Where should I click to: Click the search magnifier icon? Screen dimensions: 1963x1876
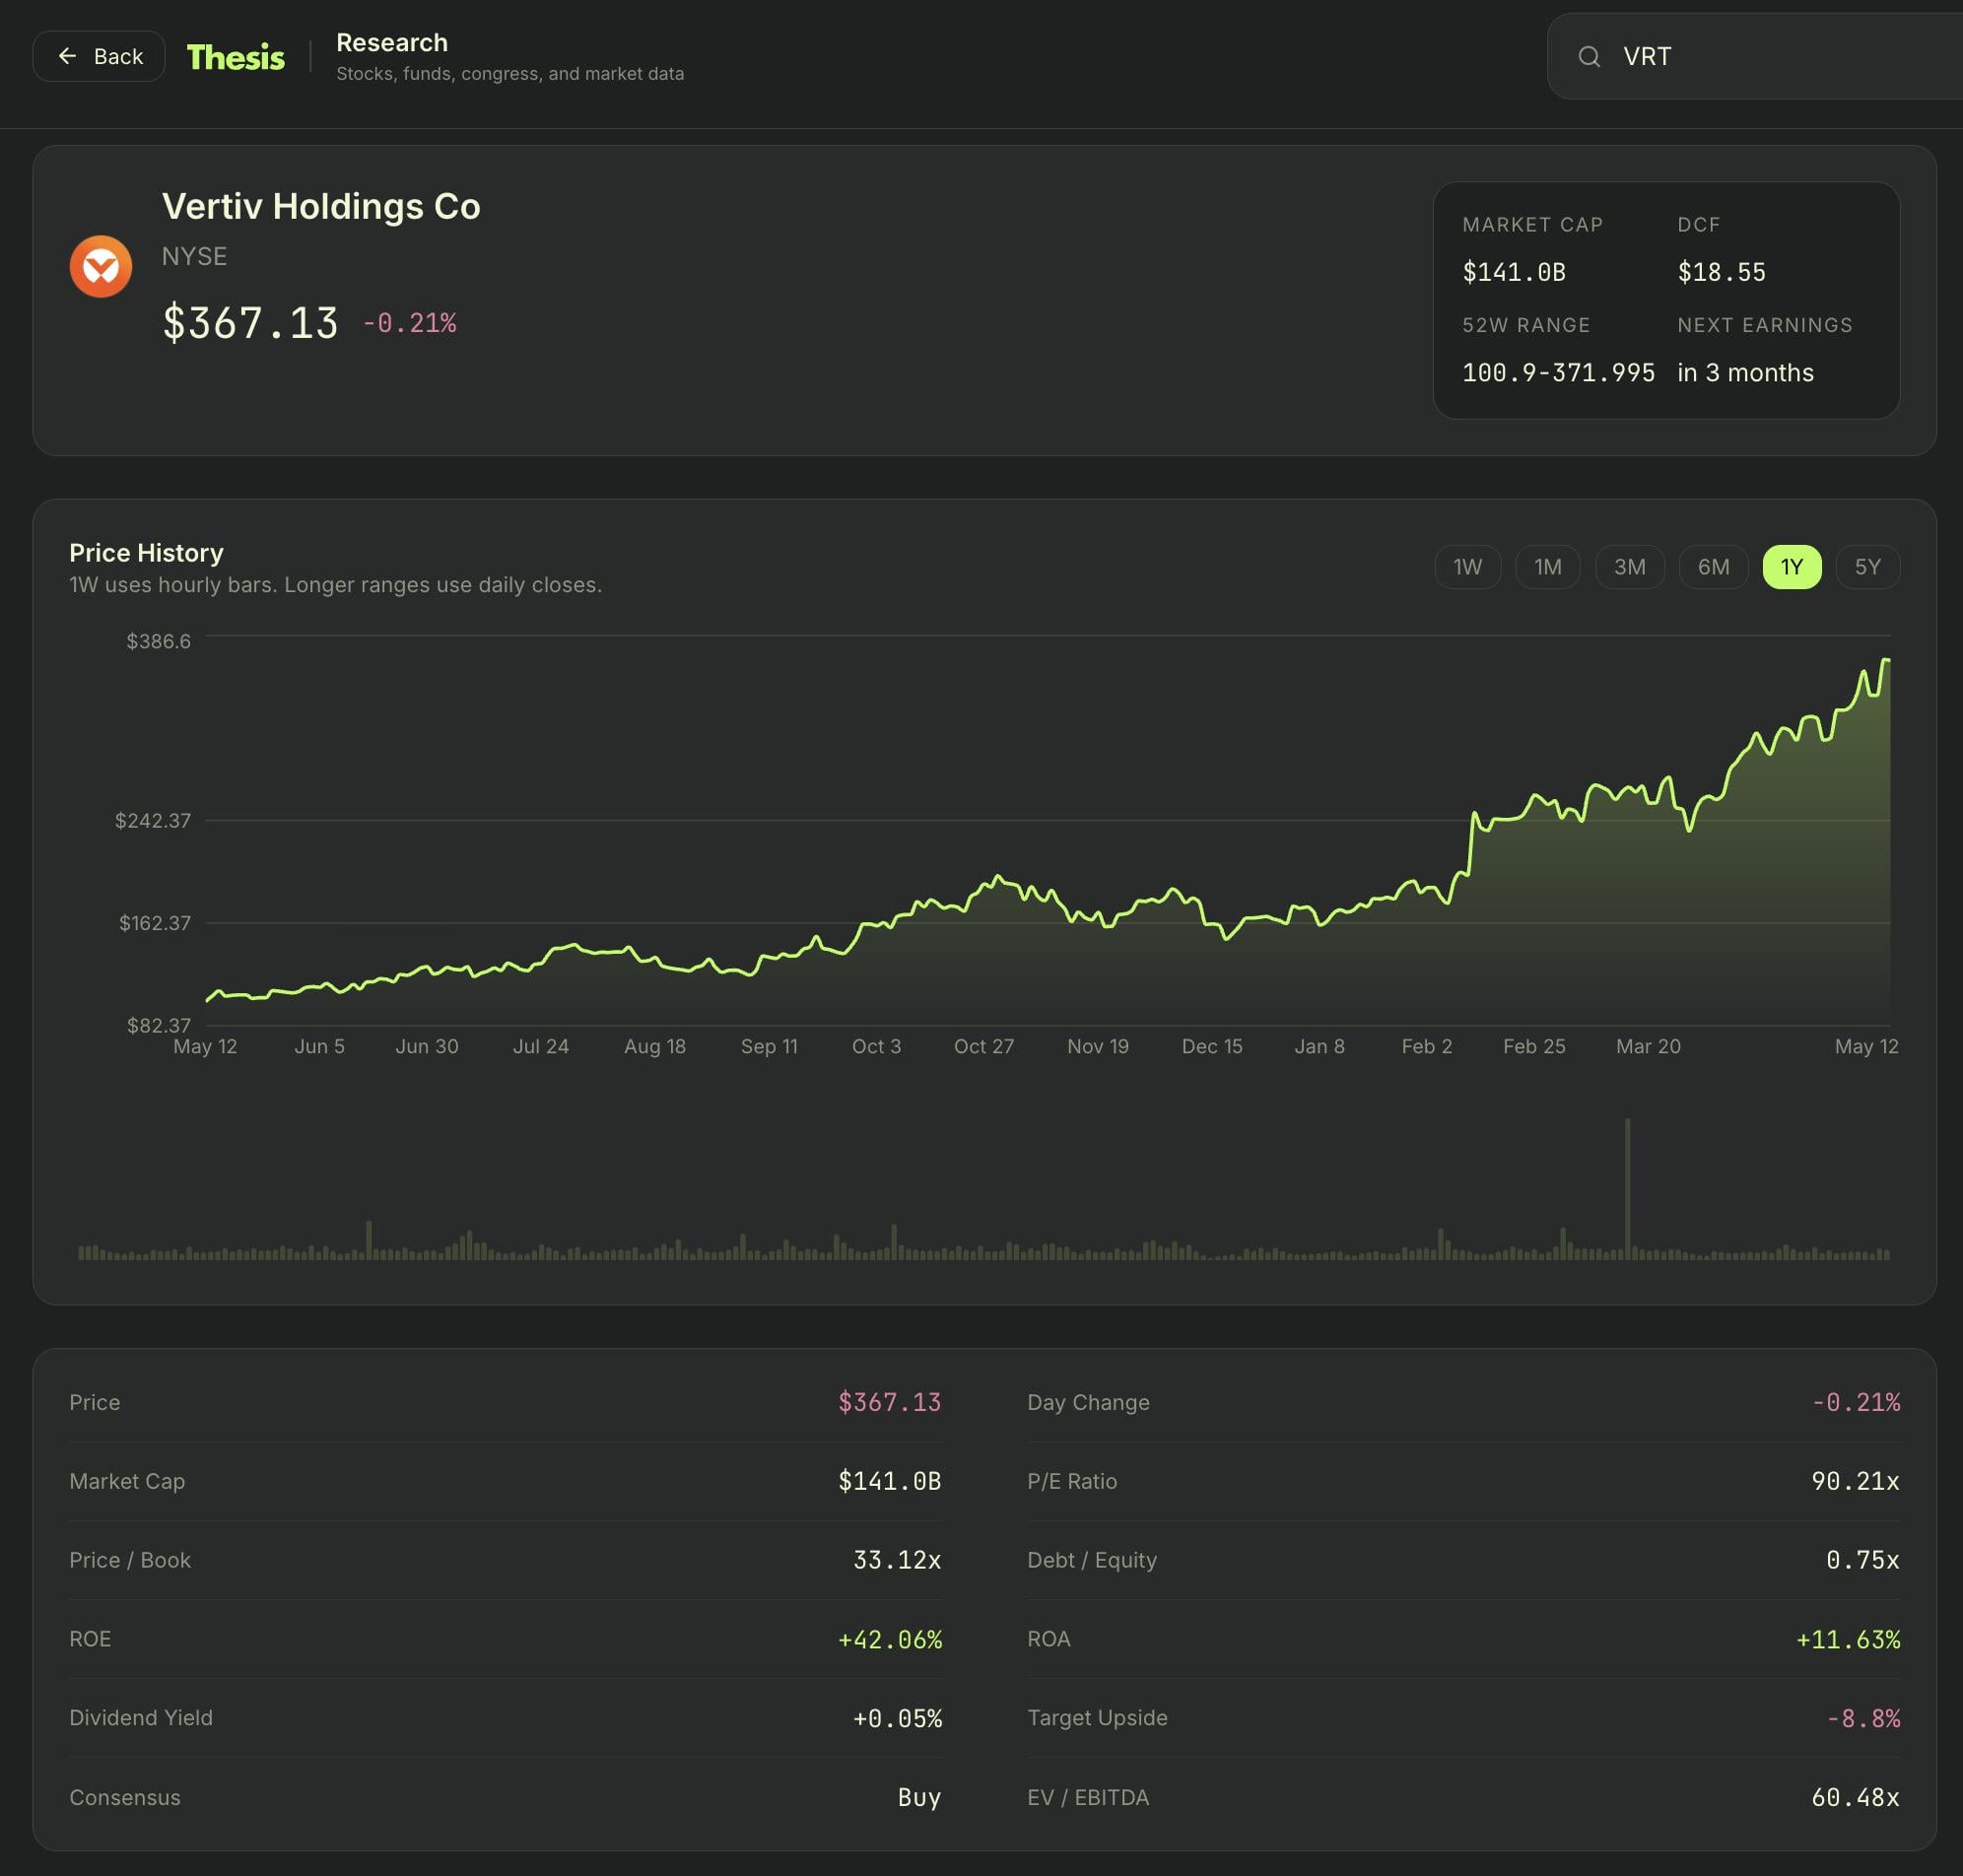coord(1588,56)
